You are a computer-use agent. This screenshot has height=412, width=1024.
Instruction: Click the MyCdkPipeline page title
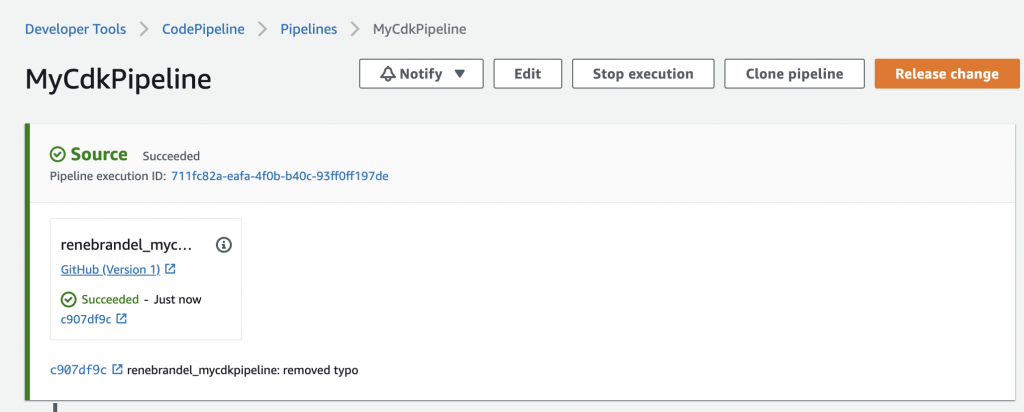(x=118, y=79)
